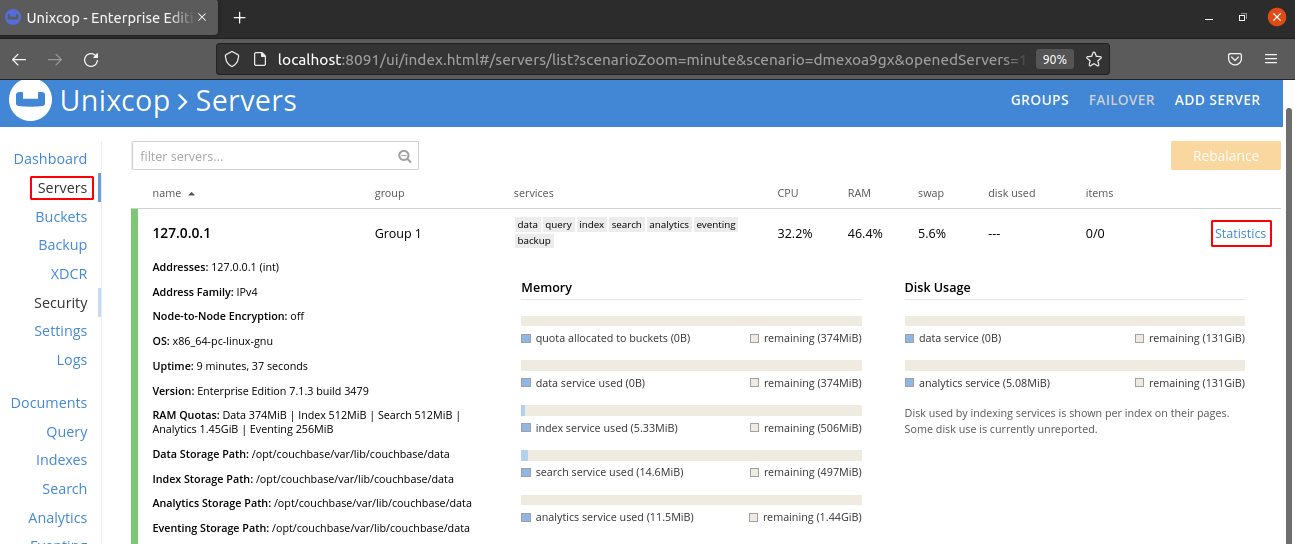Click the items column header

[x=1100, y=193]
